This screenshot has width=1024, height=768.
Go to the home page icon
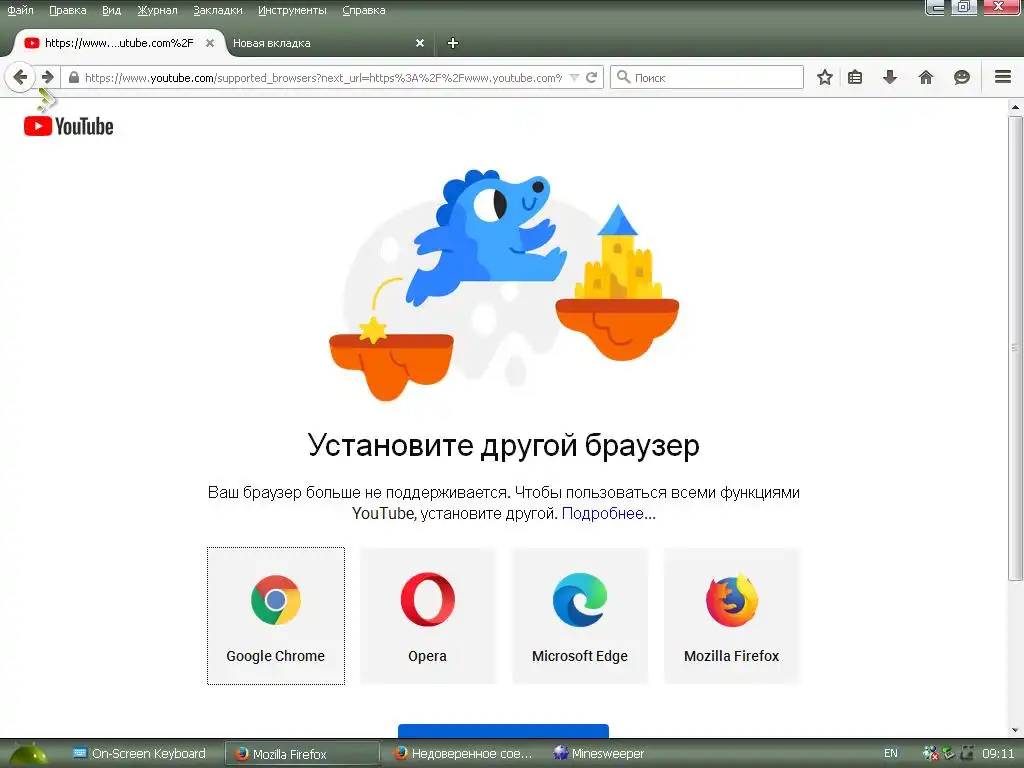pos(925,77)
